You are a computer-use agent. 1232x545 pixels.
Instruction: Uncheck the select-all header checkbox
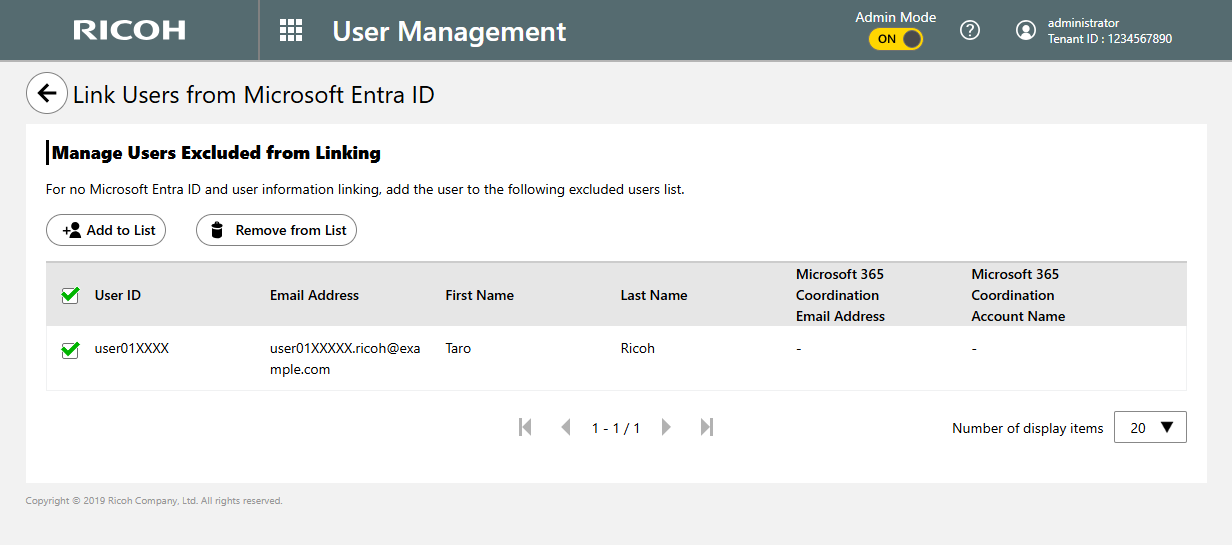coord(70,295)
